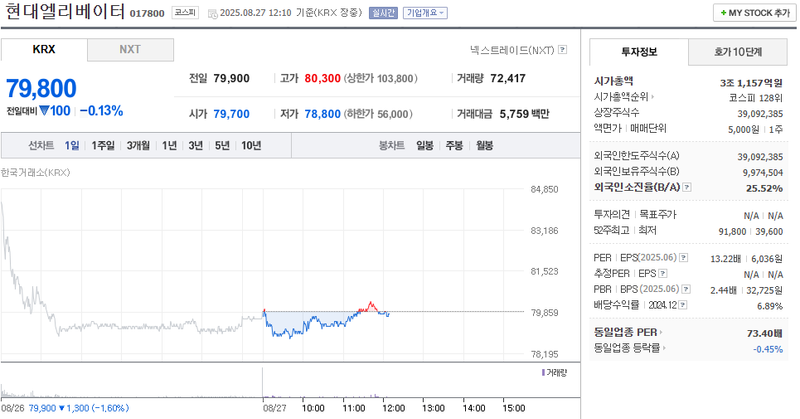Select the 1주일 line chart period

pos(103,145)
